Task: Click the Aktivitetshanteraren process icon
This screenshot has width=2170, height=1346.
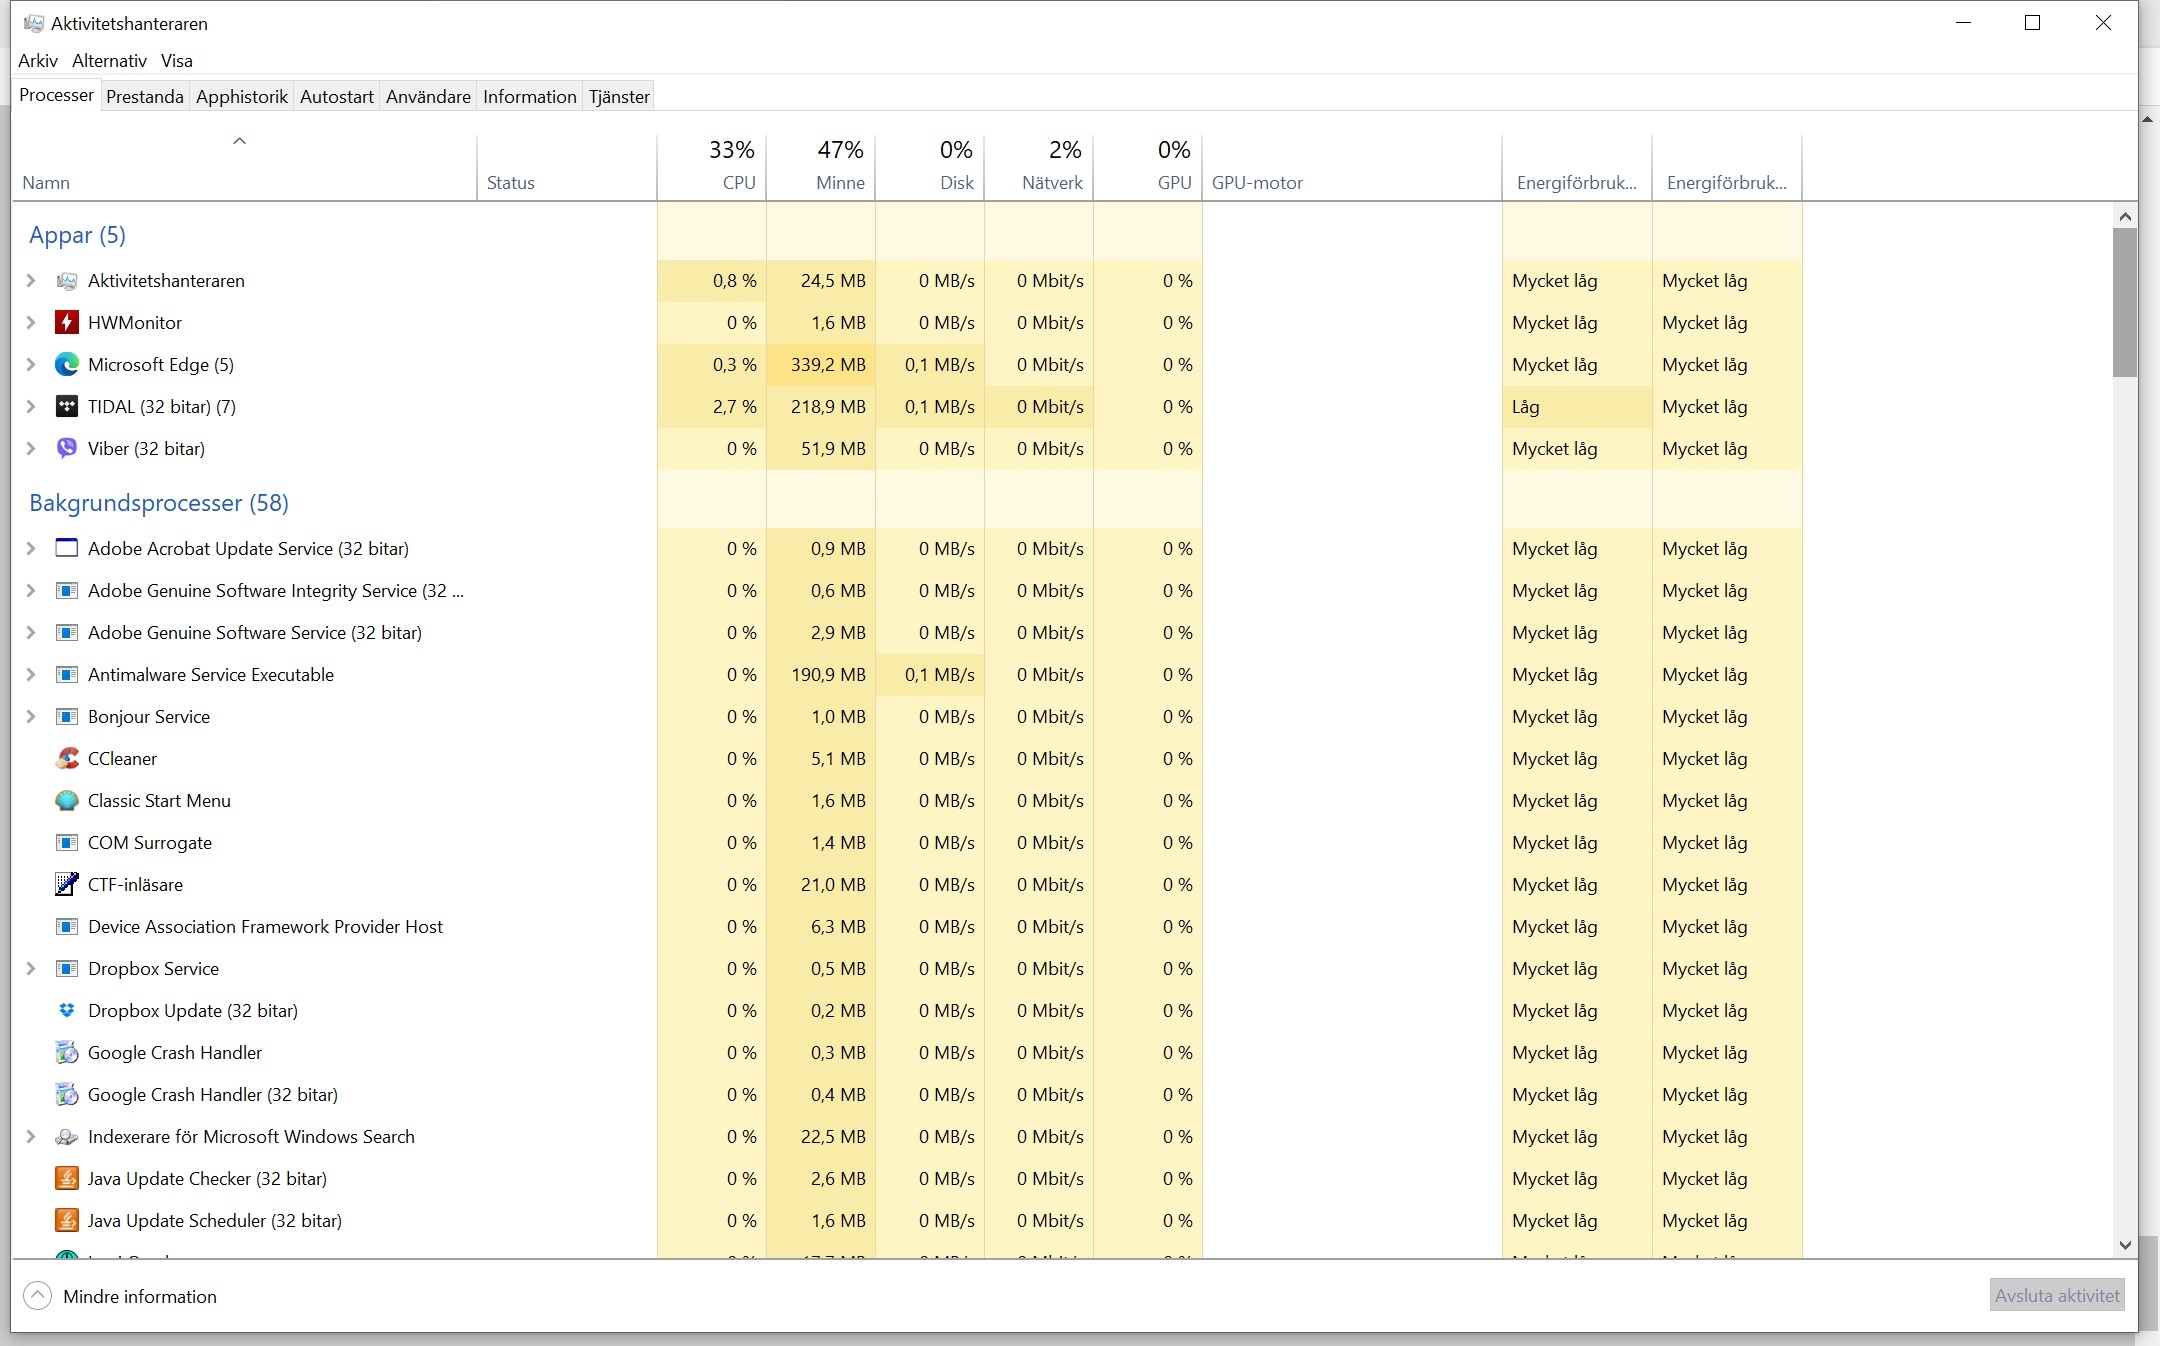Action: [66, 281]
